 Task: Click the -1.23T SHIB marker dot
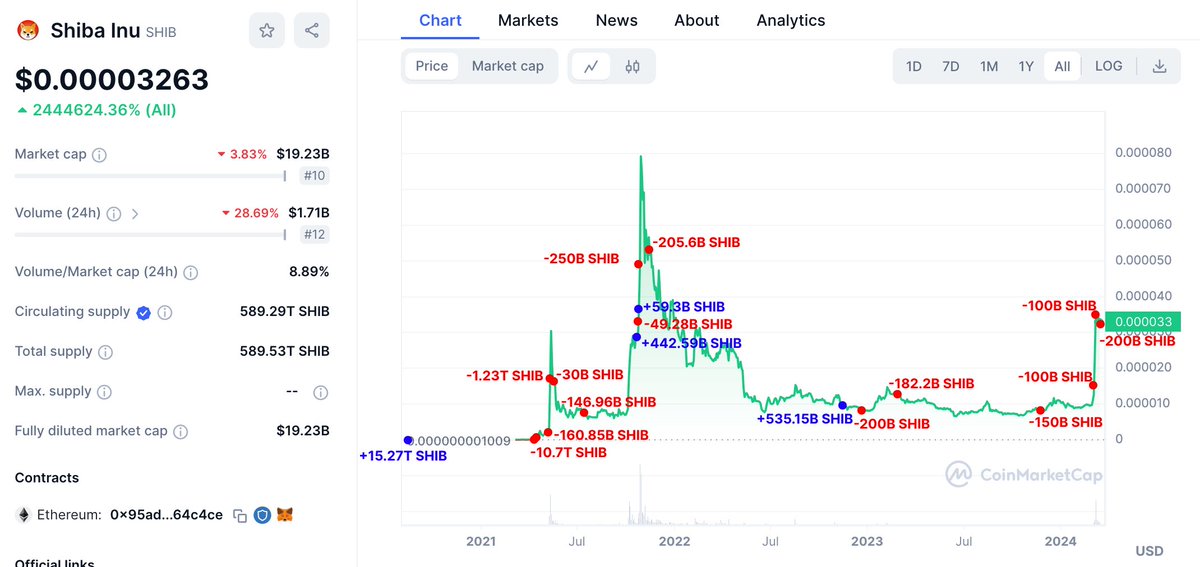click(x=550, y=378)
